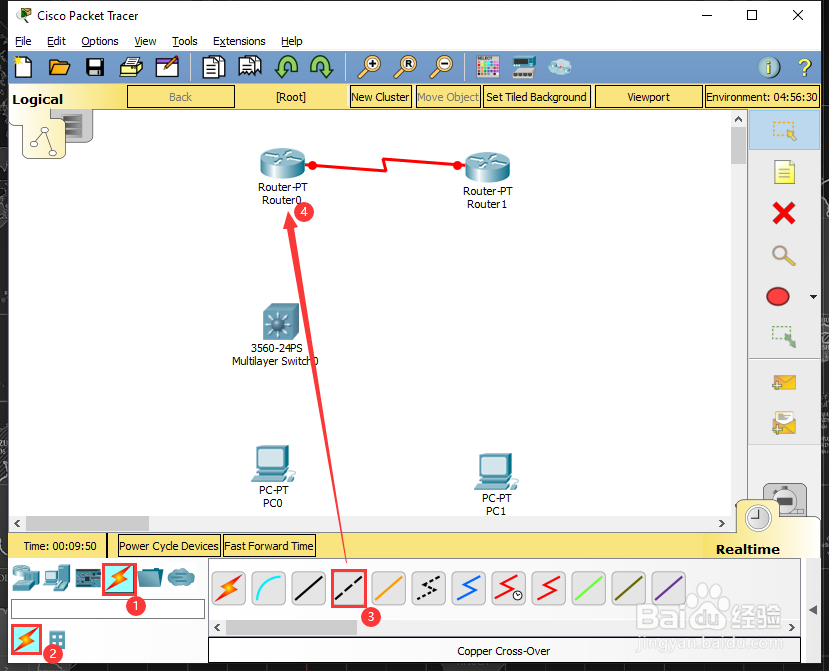The width and height of the screenshot is (829, 671).
Task: Open the network information icon
Action: (x=769, y=67)
